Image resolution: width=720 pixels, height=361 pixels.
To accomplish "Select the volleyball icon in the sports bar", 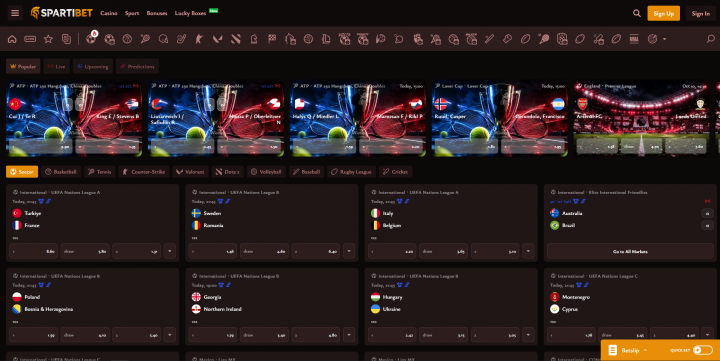I will pos(308,39).
